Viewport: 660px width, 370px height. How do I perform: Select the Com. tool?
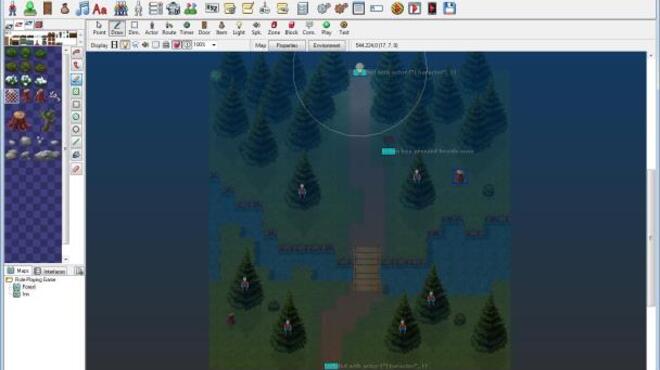(x=309, y=28)
